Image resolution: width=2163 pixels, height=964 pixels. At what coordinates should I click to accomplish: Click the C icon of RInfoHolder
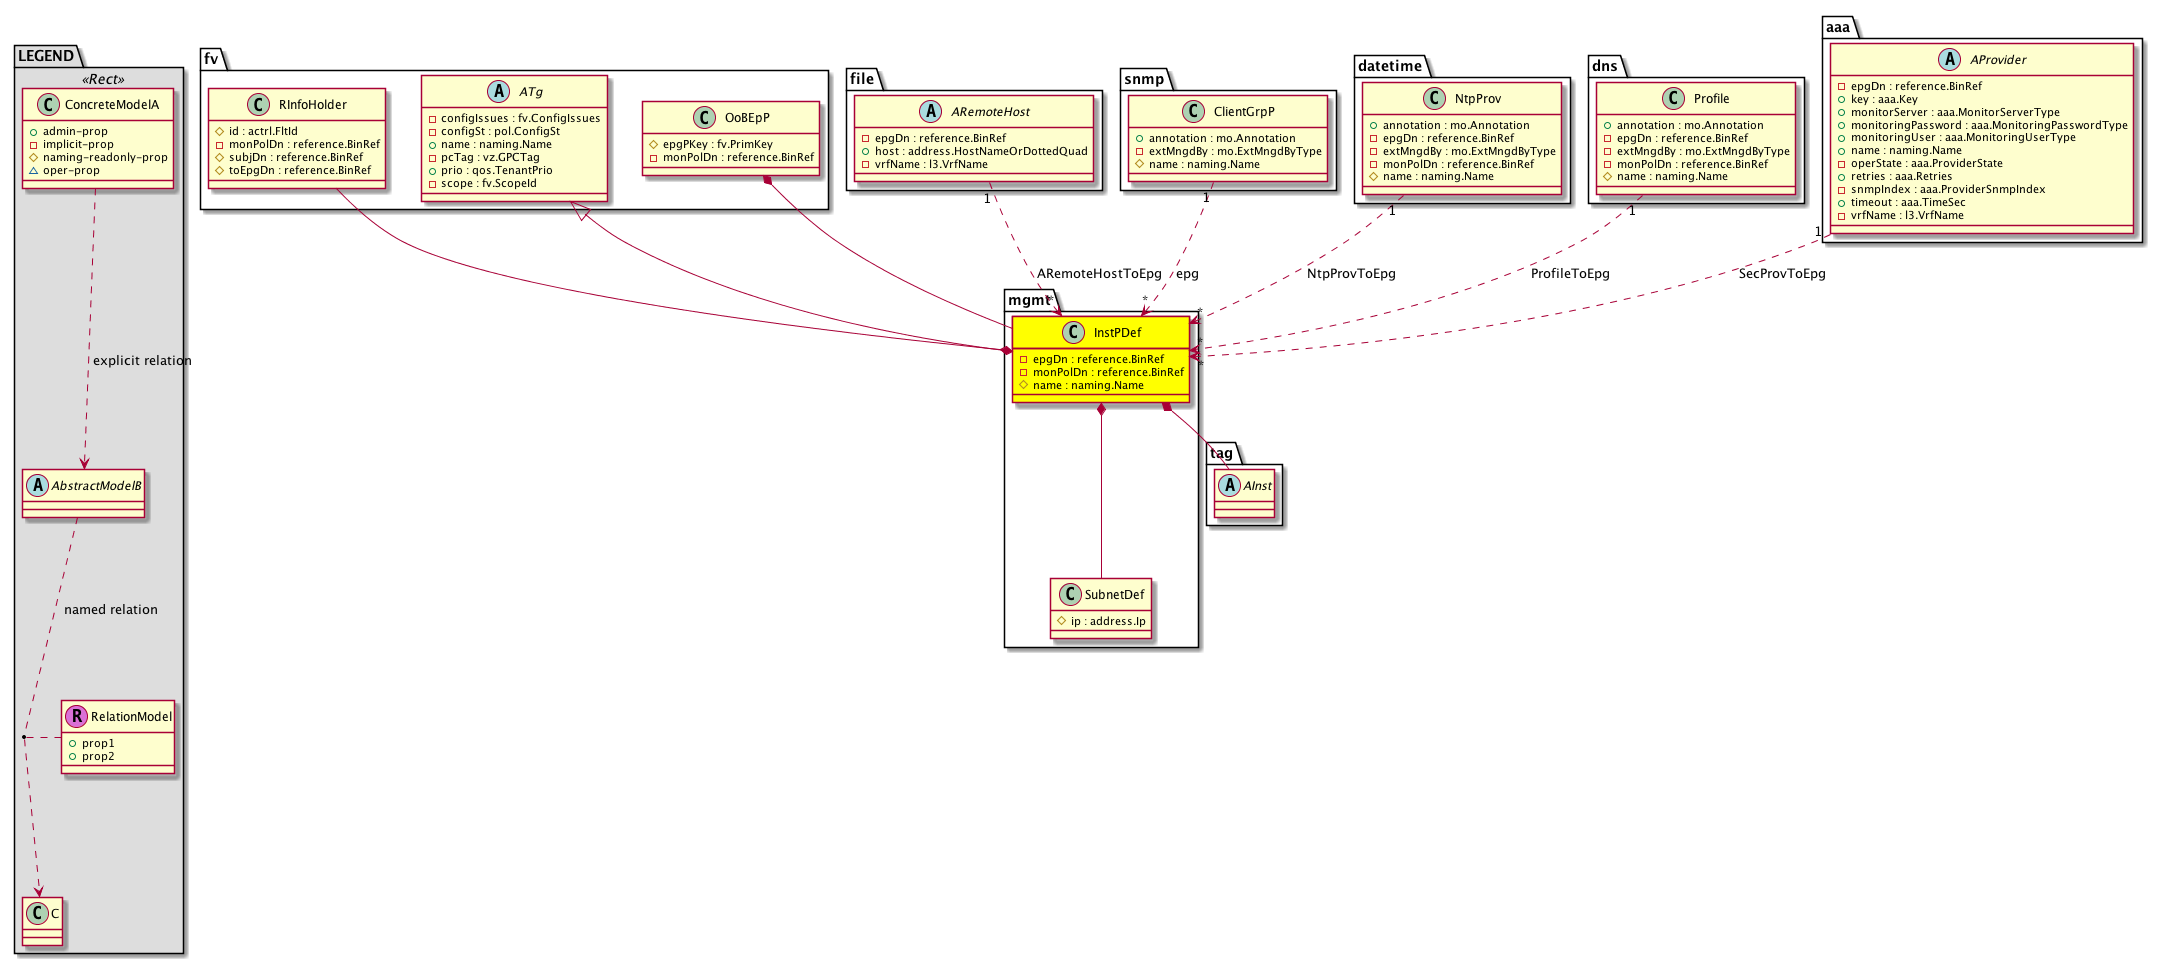(x=258, y=104)
